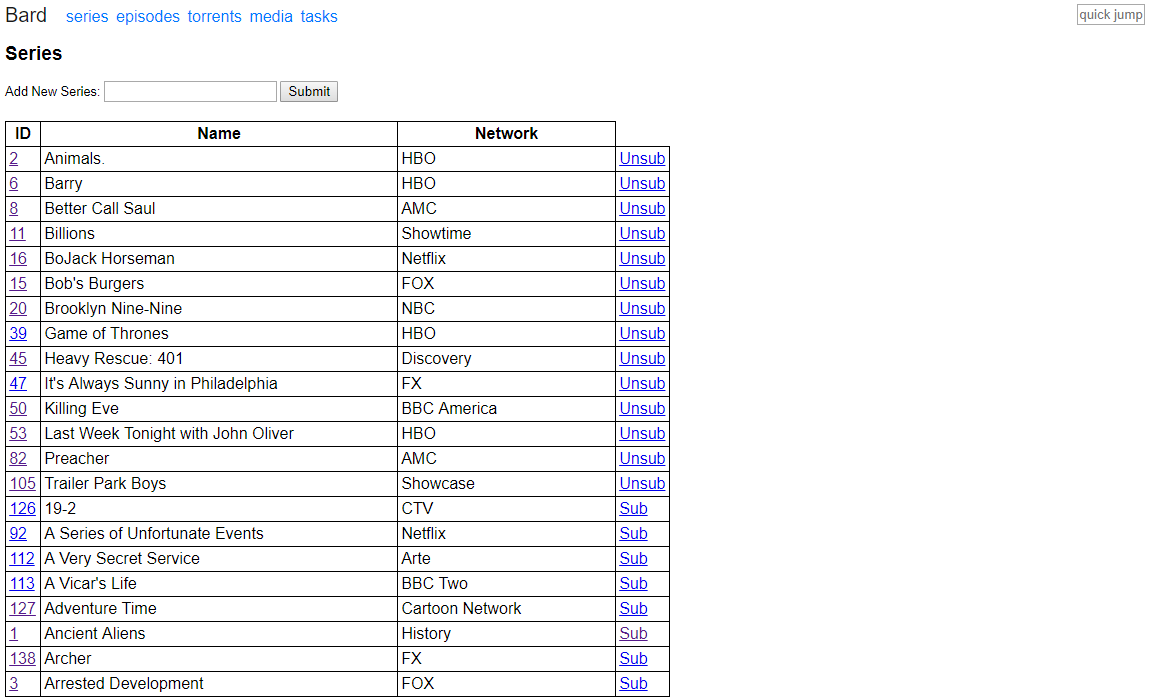Open series ID 82 for Preacher
This screenshot has height=697, width=1153.
point(18,458)
